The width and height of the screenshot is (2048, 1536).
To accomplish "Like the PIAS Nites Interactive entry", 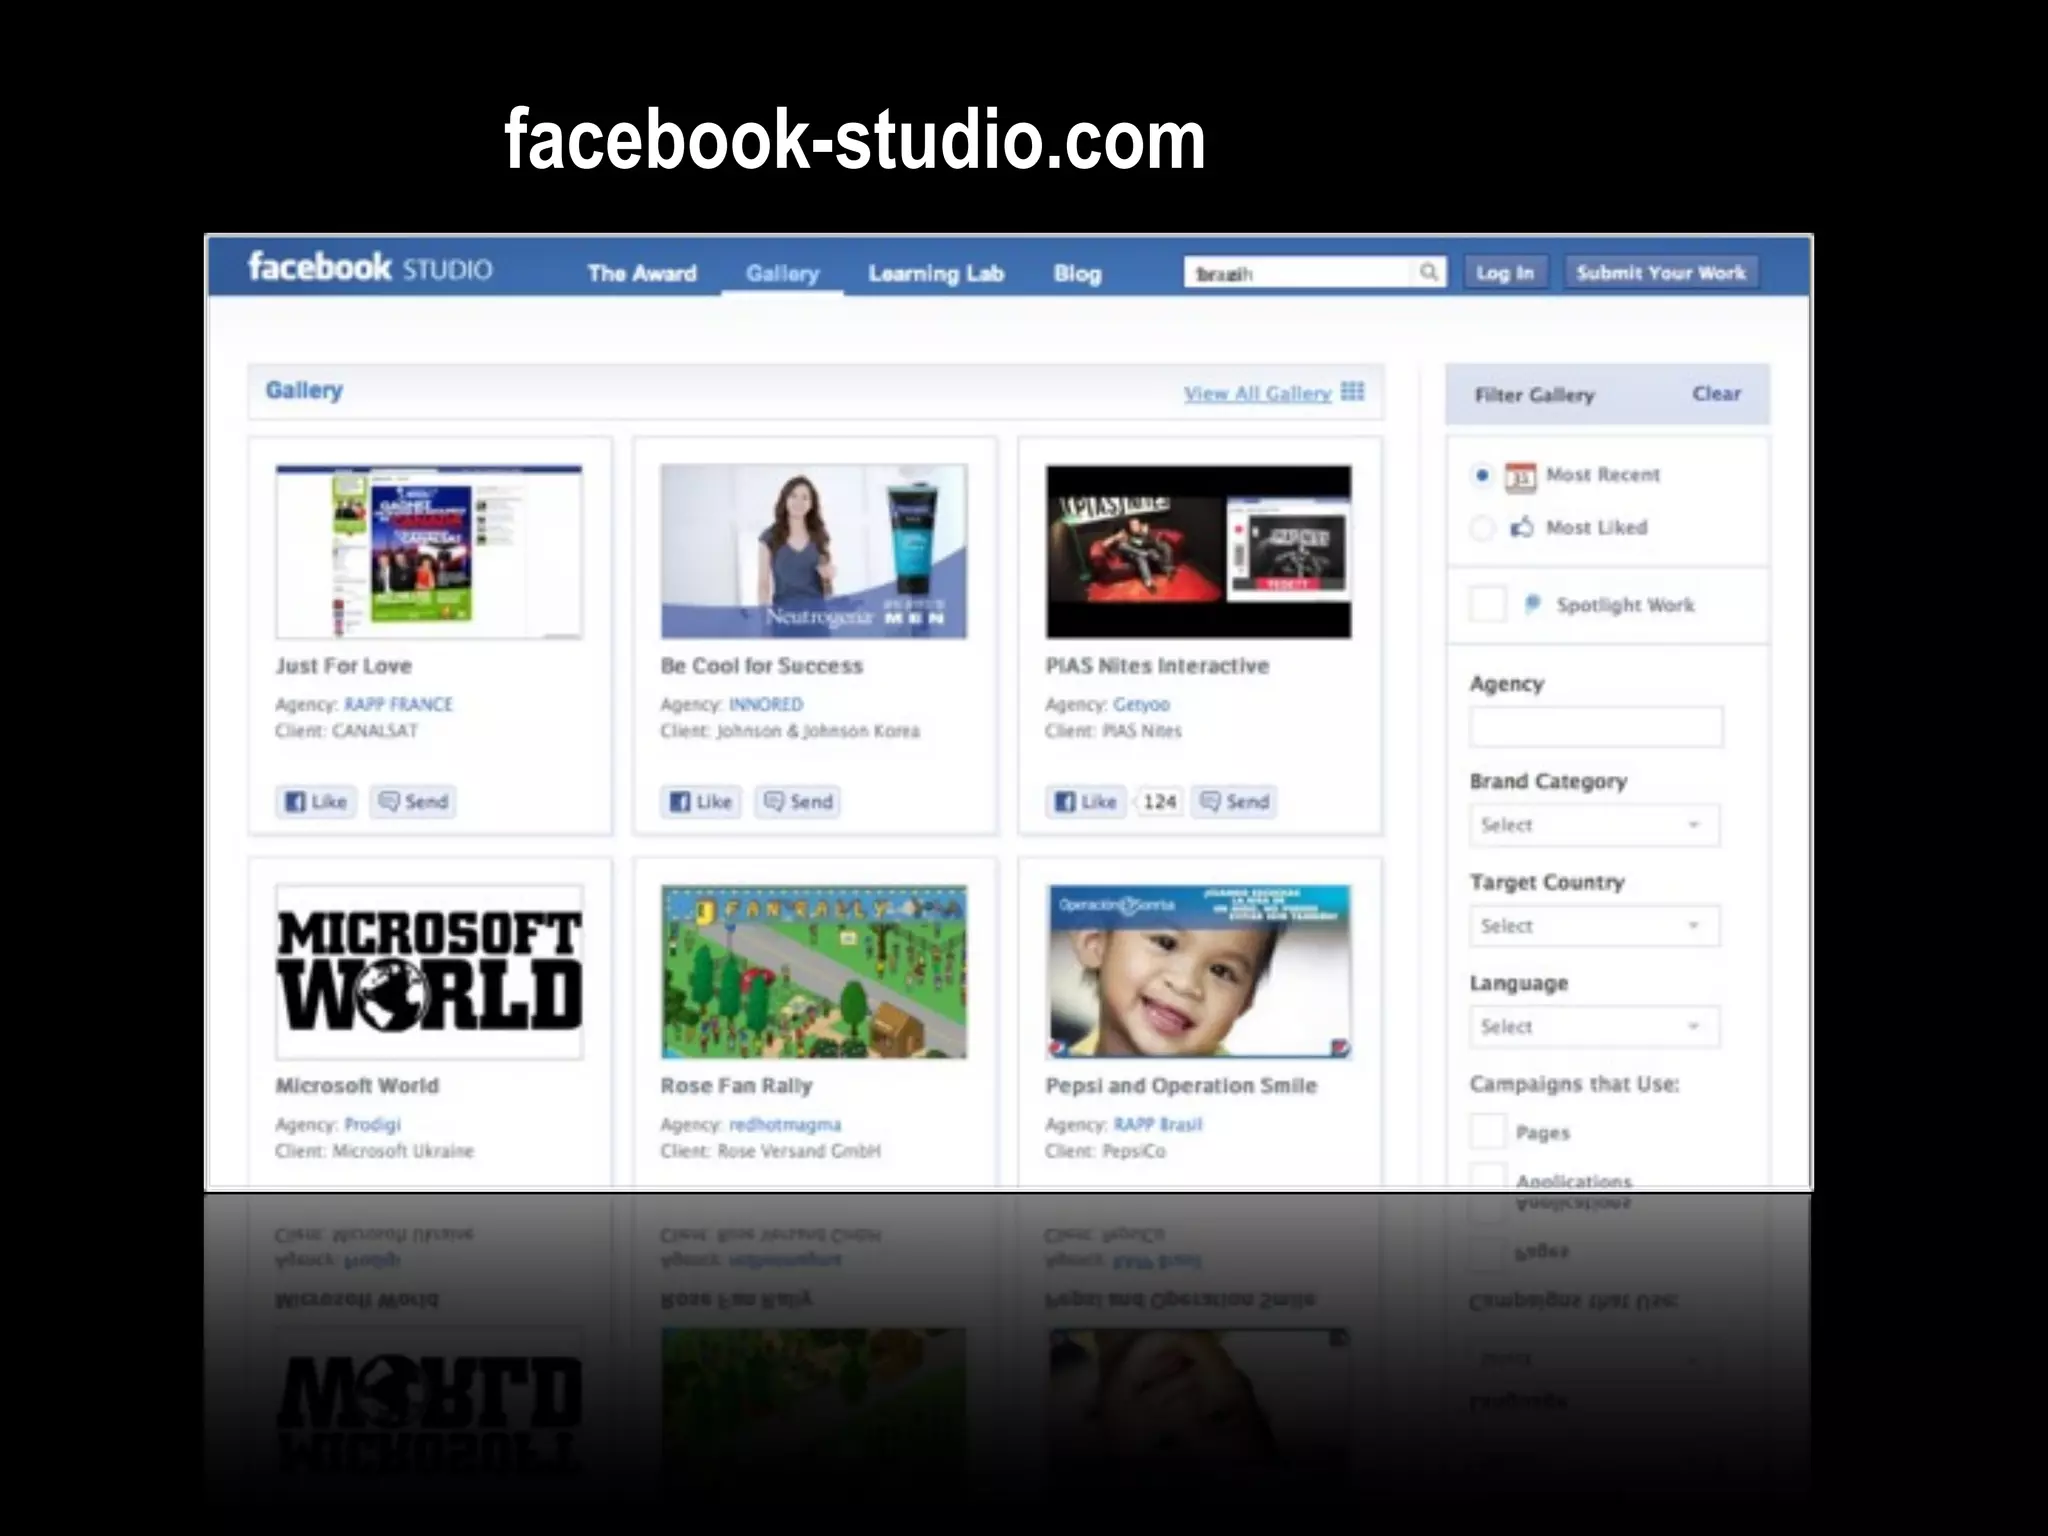I will coord(1086,802).
